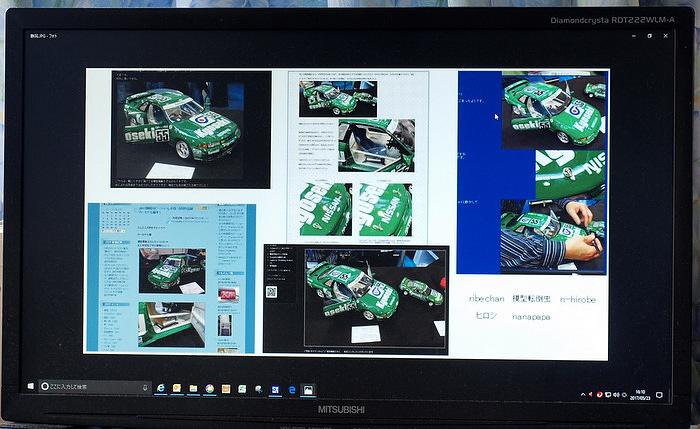Open the volume speaker tray icon
Image resolution: width=700 pixels, height=429 pixels.
pos(617,395)
